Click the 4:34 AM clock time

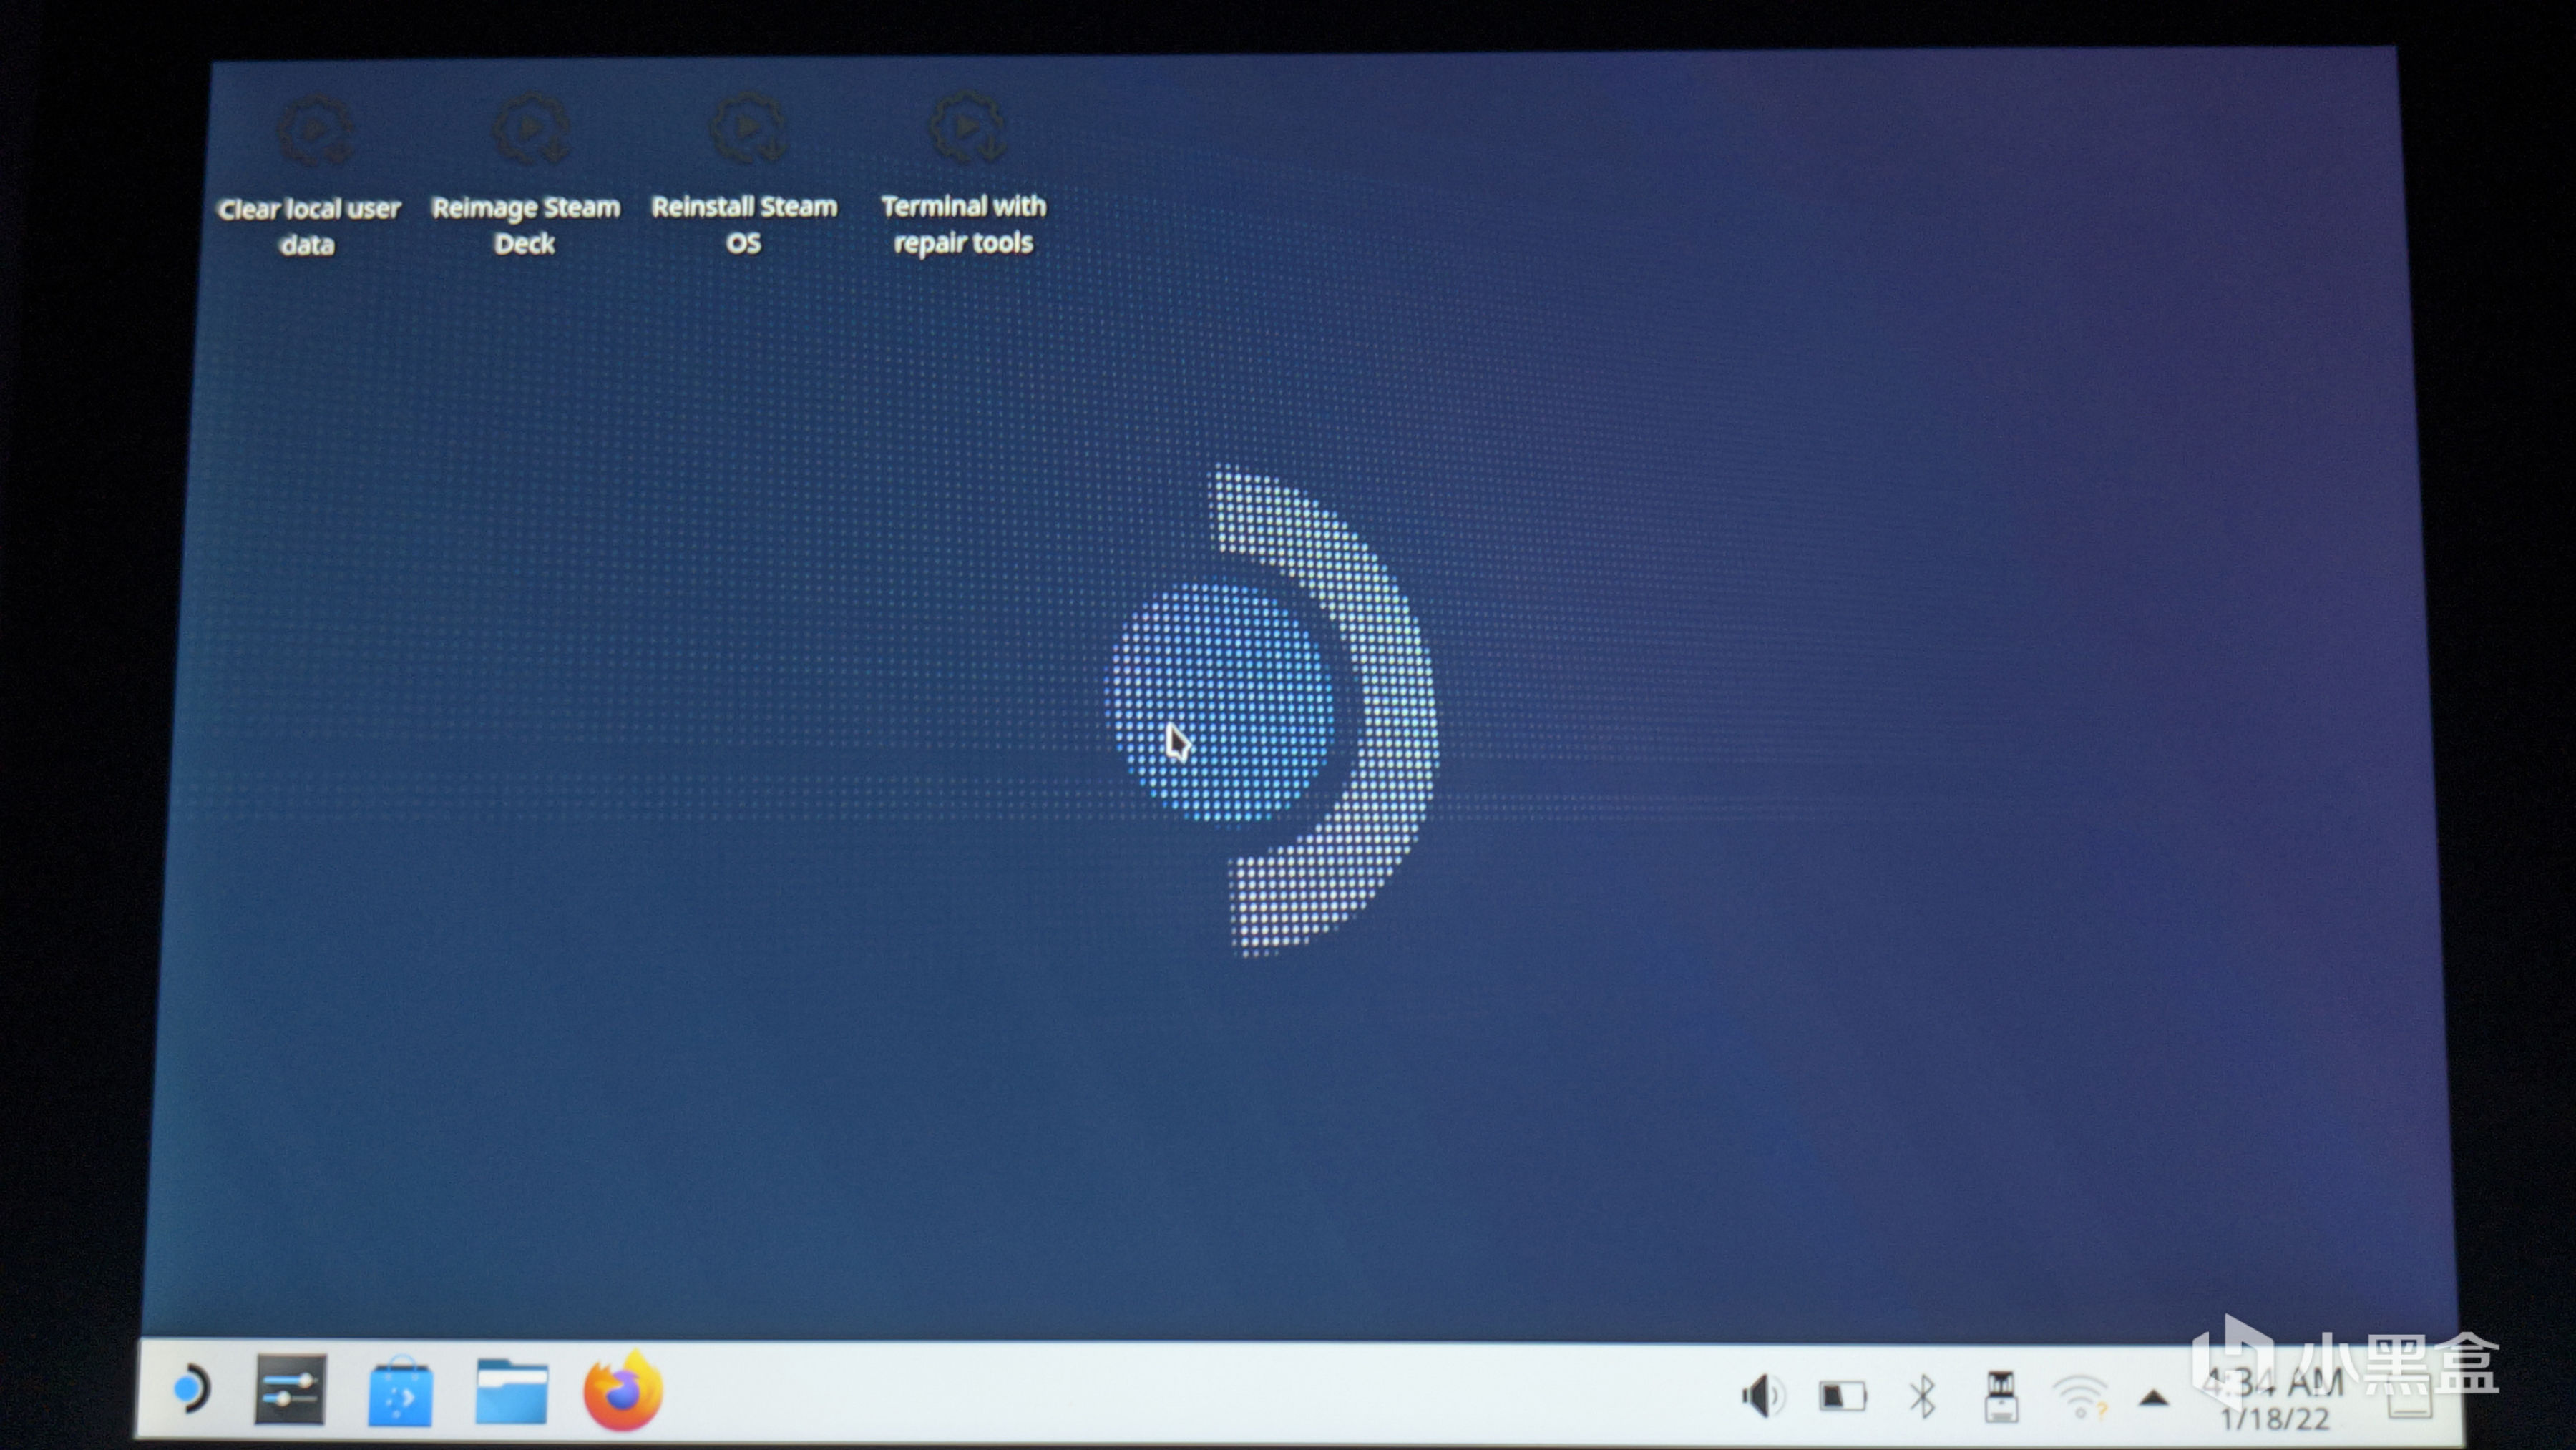[x=2274, y=1383]
